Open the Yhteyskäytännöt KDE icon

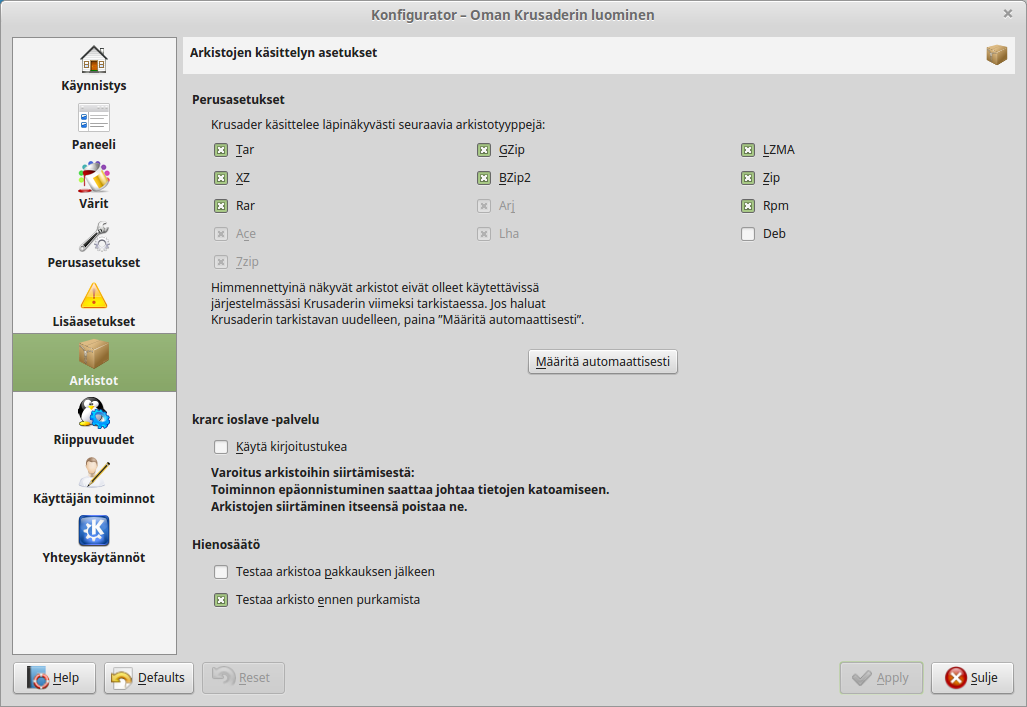(94, 531)
